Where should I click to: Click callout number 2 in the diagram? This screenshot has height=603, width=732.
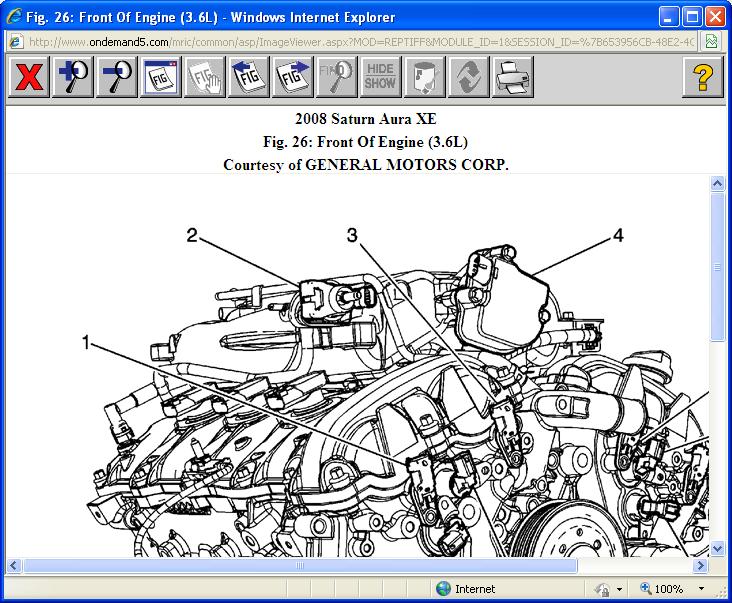tap(192, 235)
